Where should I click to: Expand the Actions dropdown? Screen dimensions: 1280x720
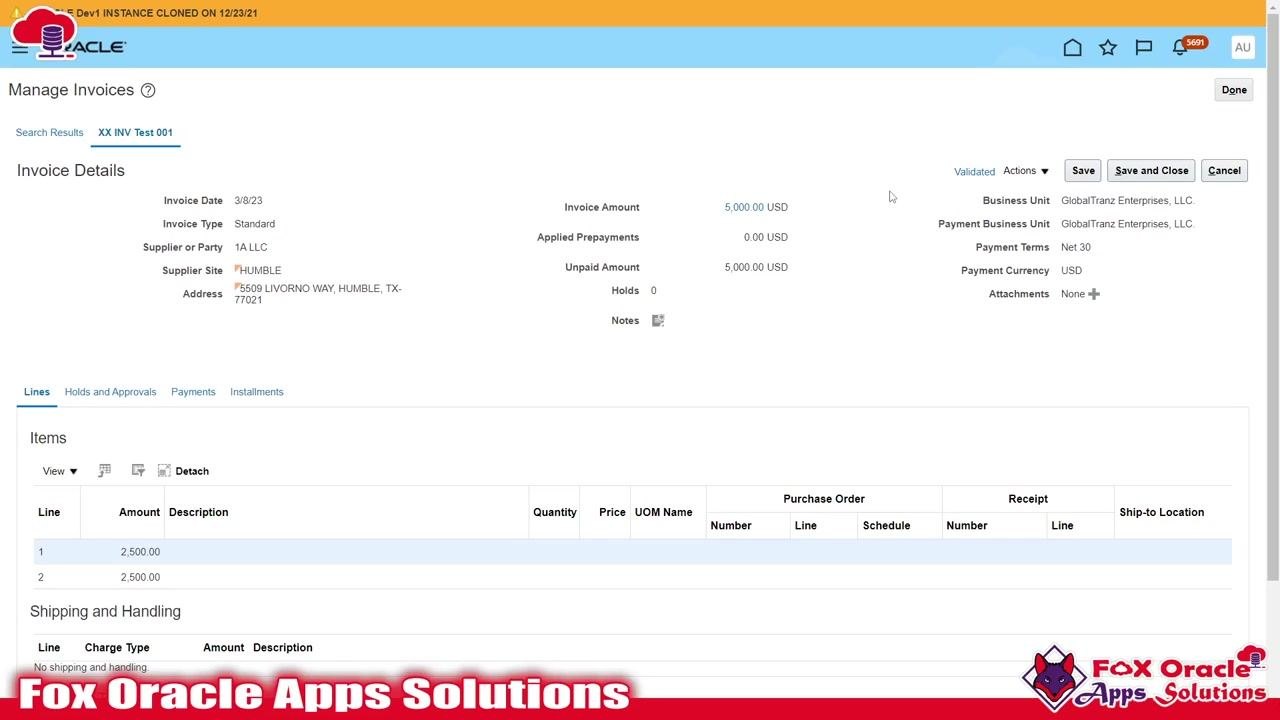coord(1026,171)
